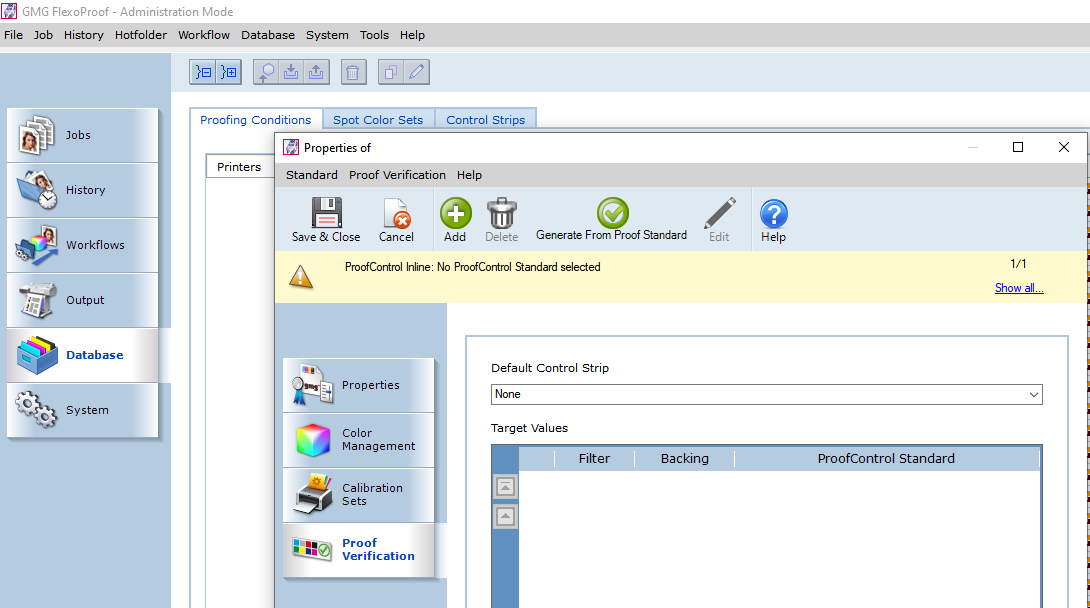Click the pencil edit icon in main toolbar
This screenshot has width=1090, height=608.
416,72
